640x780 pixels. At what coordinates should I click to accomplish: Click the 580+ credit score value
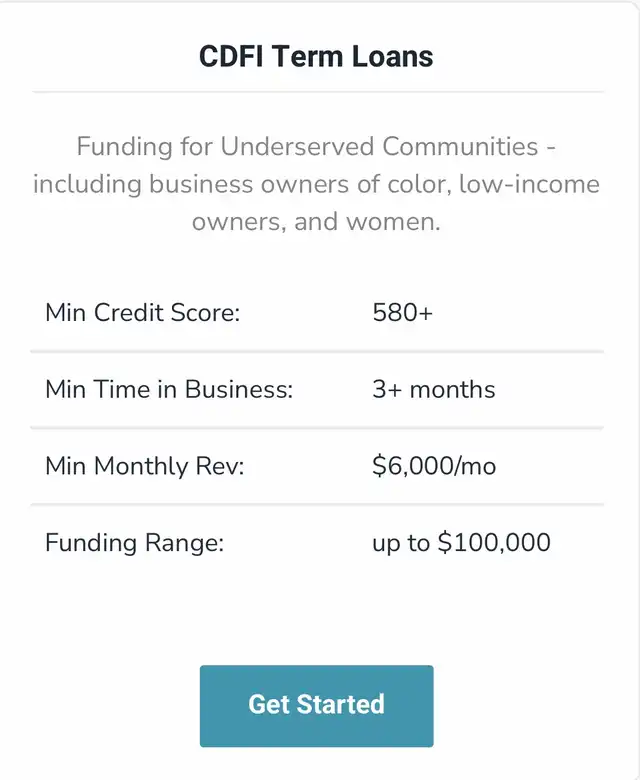tap(403, 313)
